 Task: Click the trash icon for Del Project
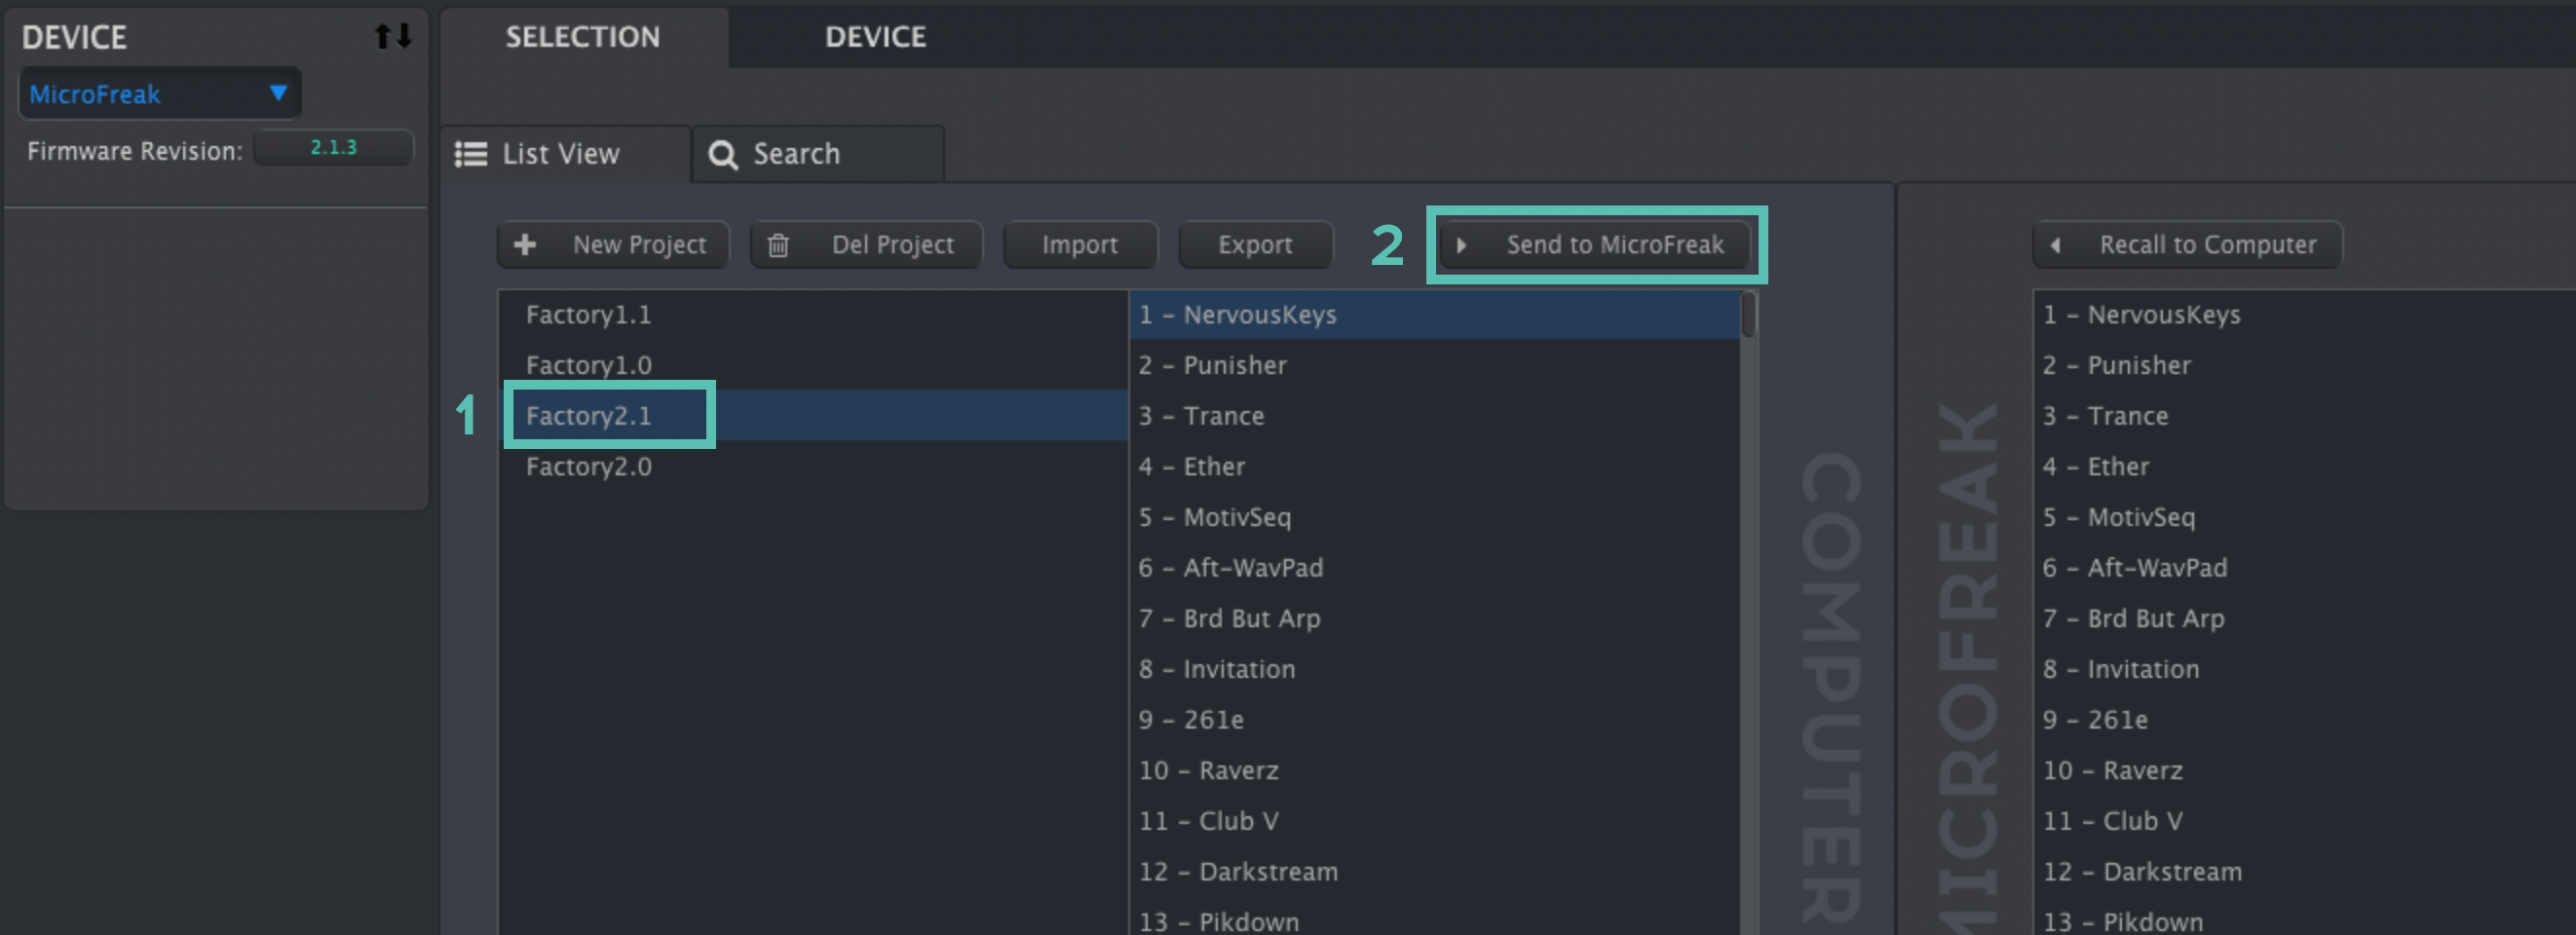coord(778,246)
